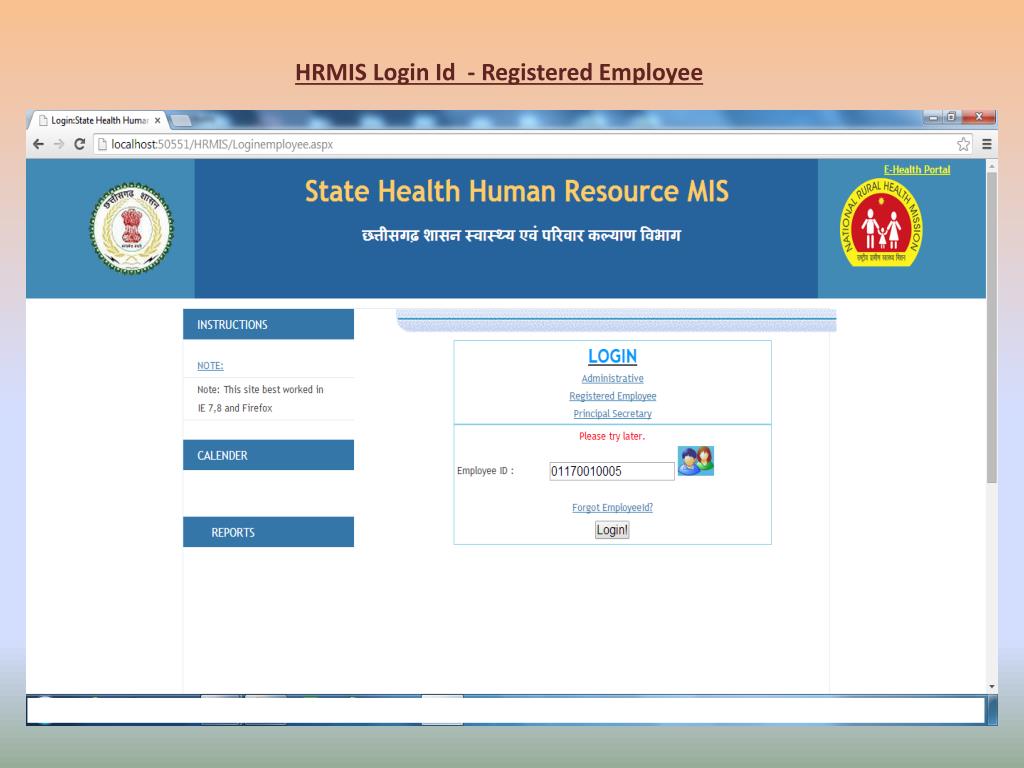1024x768 pixels.
Task: Click the 'Employee ID :' label
Action: click(x=485, y=471)
